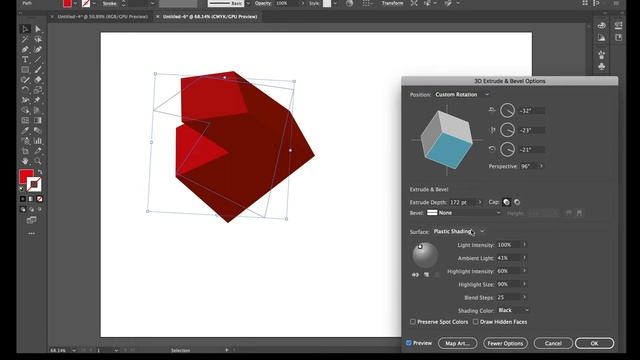640x360 pixels.
Task: Switch to the first Untitled RGB document tab
Action: (102, 17)
